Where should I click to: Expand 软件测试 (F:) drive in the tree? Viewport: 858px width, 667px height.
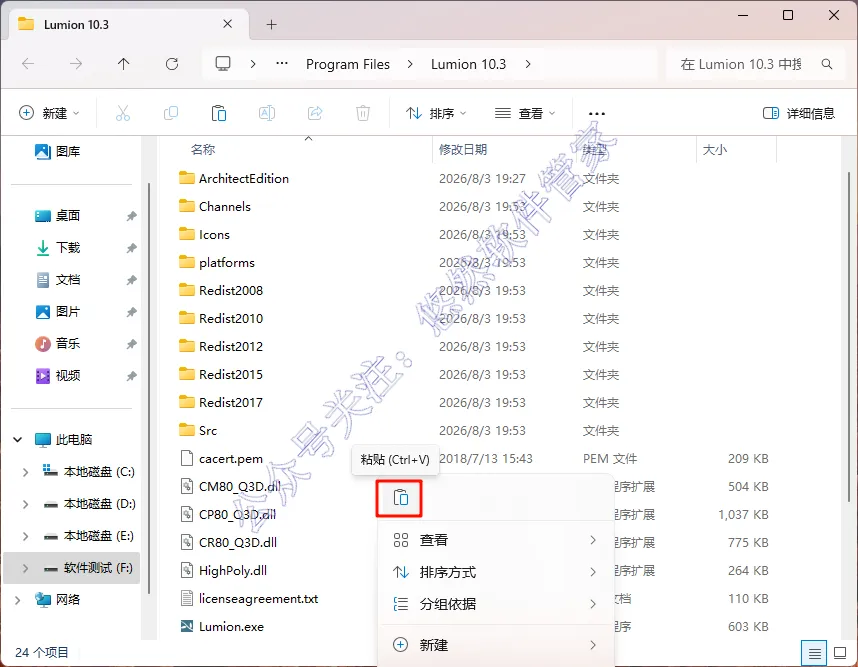pyautogui.click(x=25, y=568)
